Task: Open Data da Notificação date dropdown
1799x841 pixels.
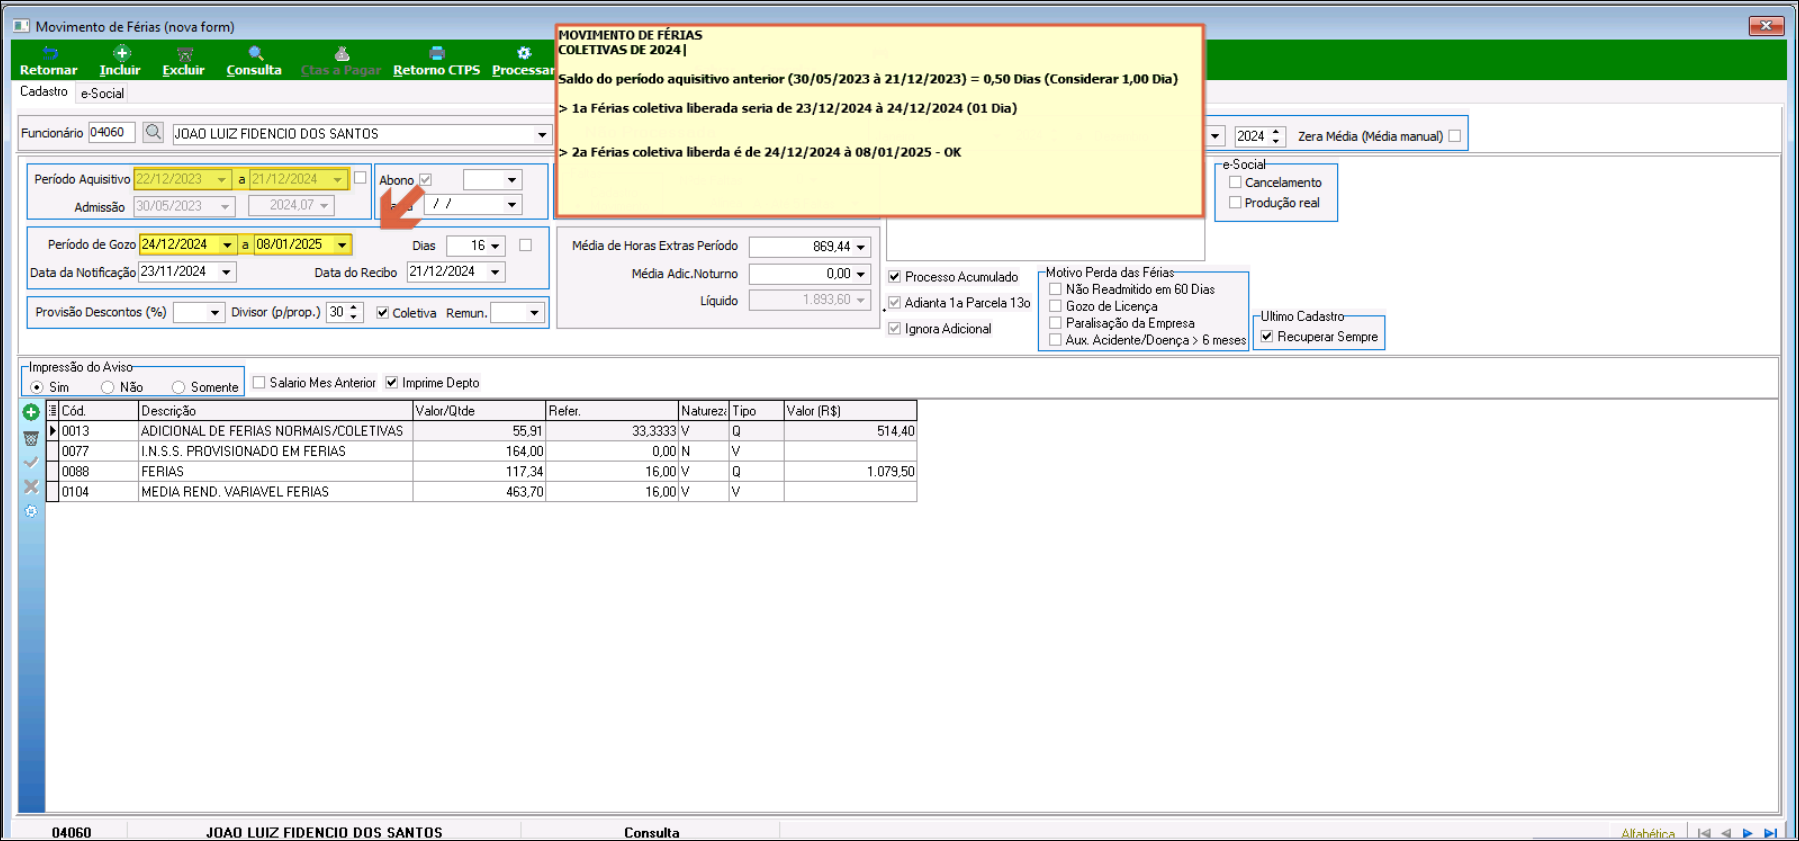Action: click(x=227, y=272)
